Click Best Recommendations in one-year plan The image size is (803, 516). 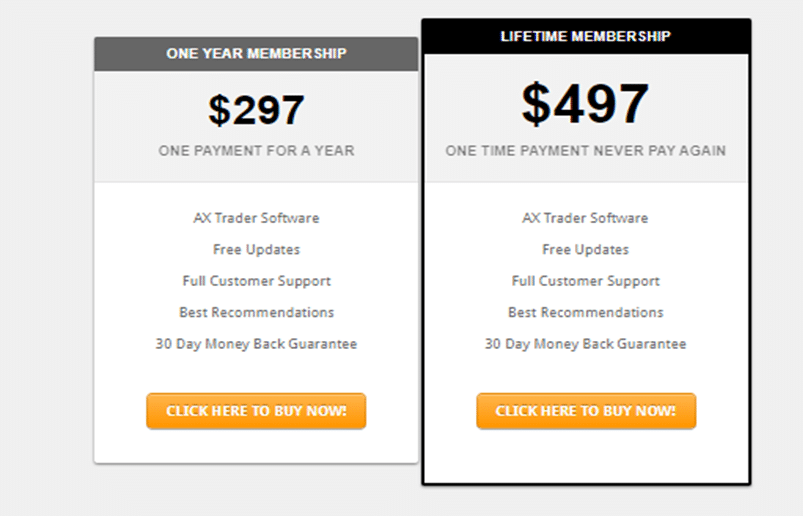coord(256,312)
